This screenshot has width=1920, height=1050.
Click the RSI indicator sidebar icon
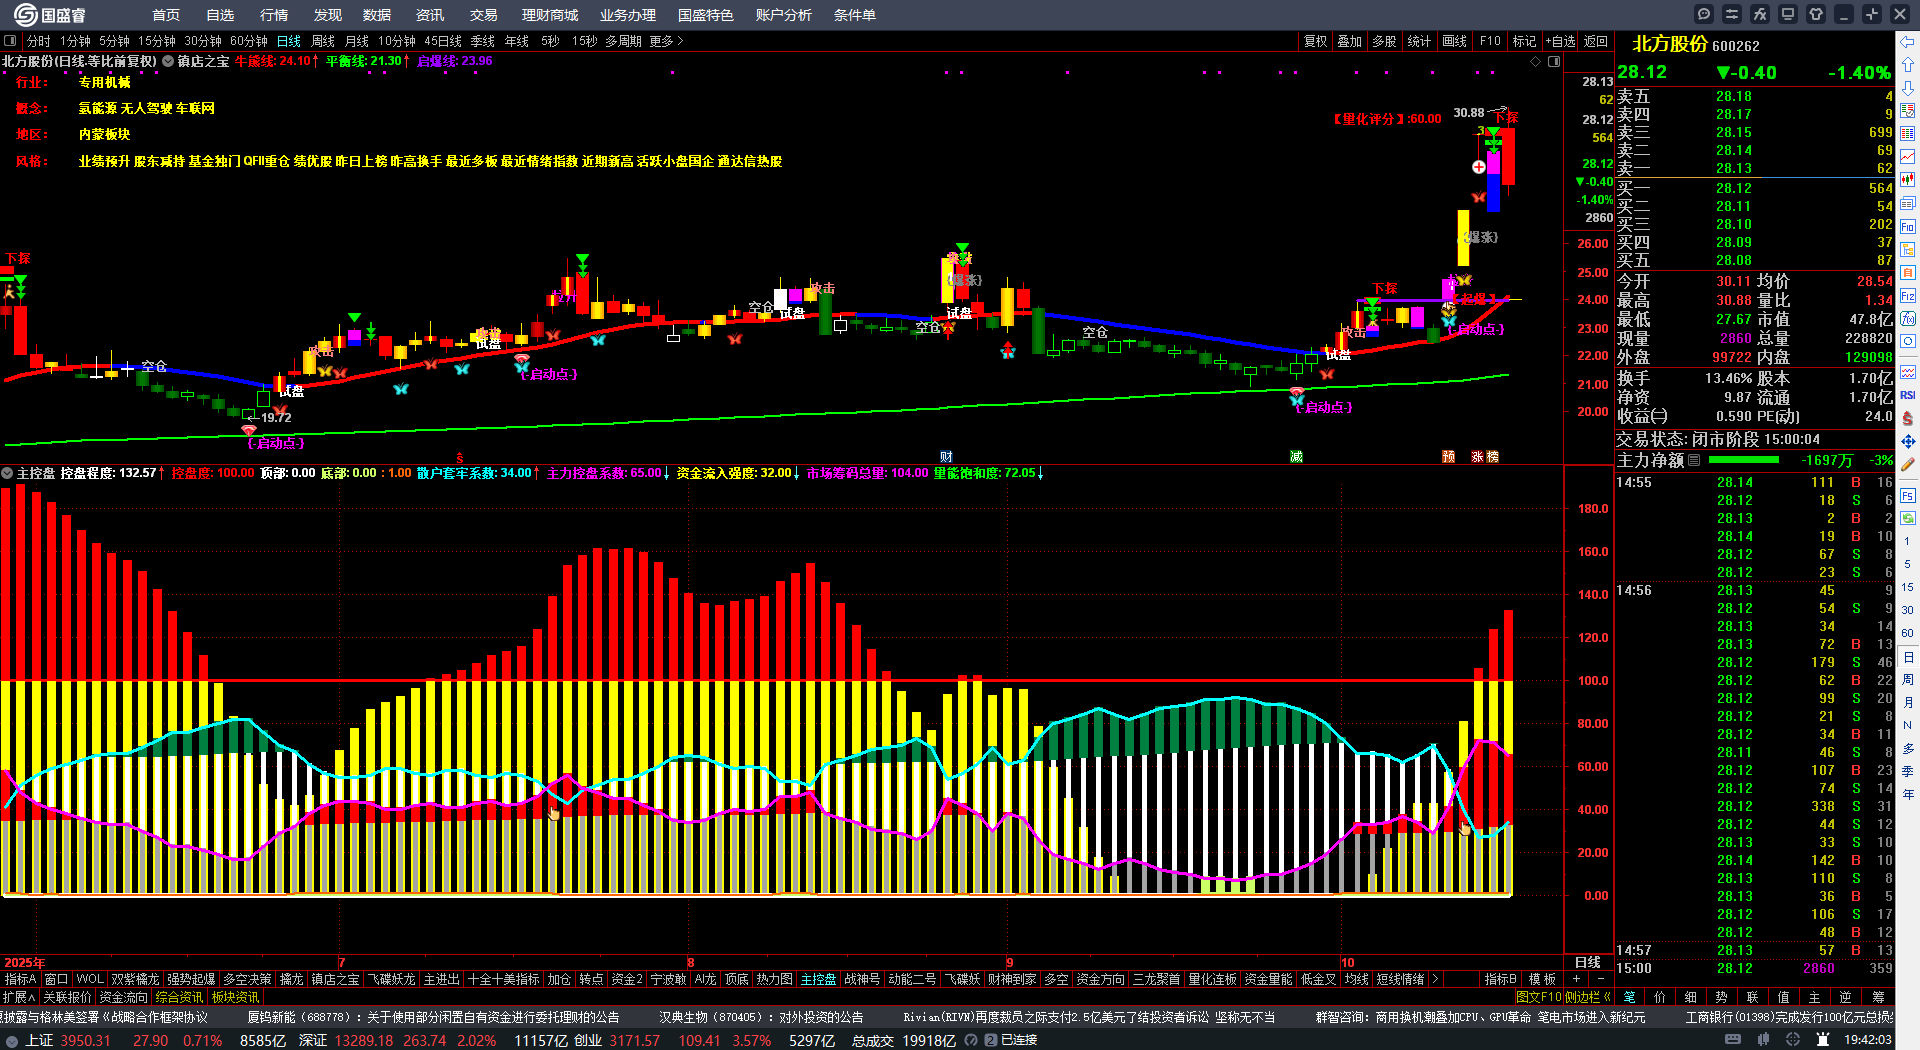click(x=1908, y=395)
